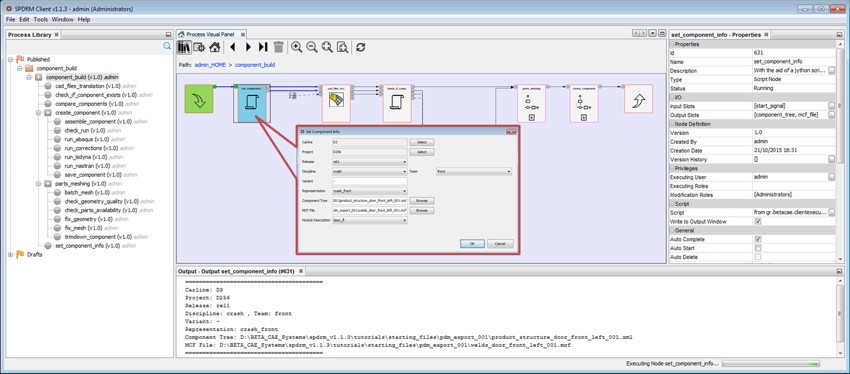Click the component_build path link

pyautogui.click(x=255, y=65)
